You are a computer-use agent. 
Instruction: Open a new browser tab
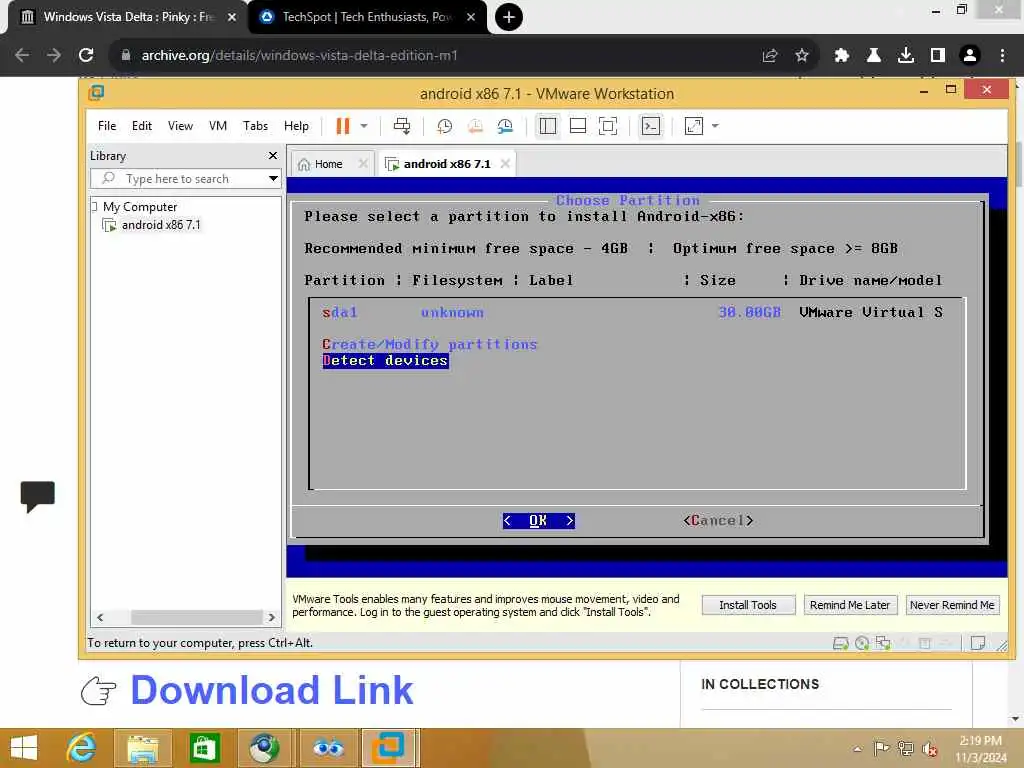509,17
